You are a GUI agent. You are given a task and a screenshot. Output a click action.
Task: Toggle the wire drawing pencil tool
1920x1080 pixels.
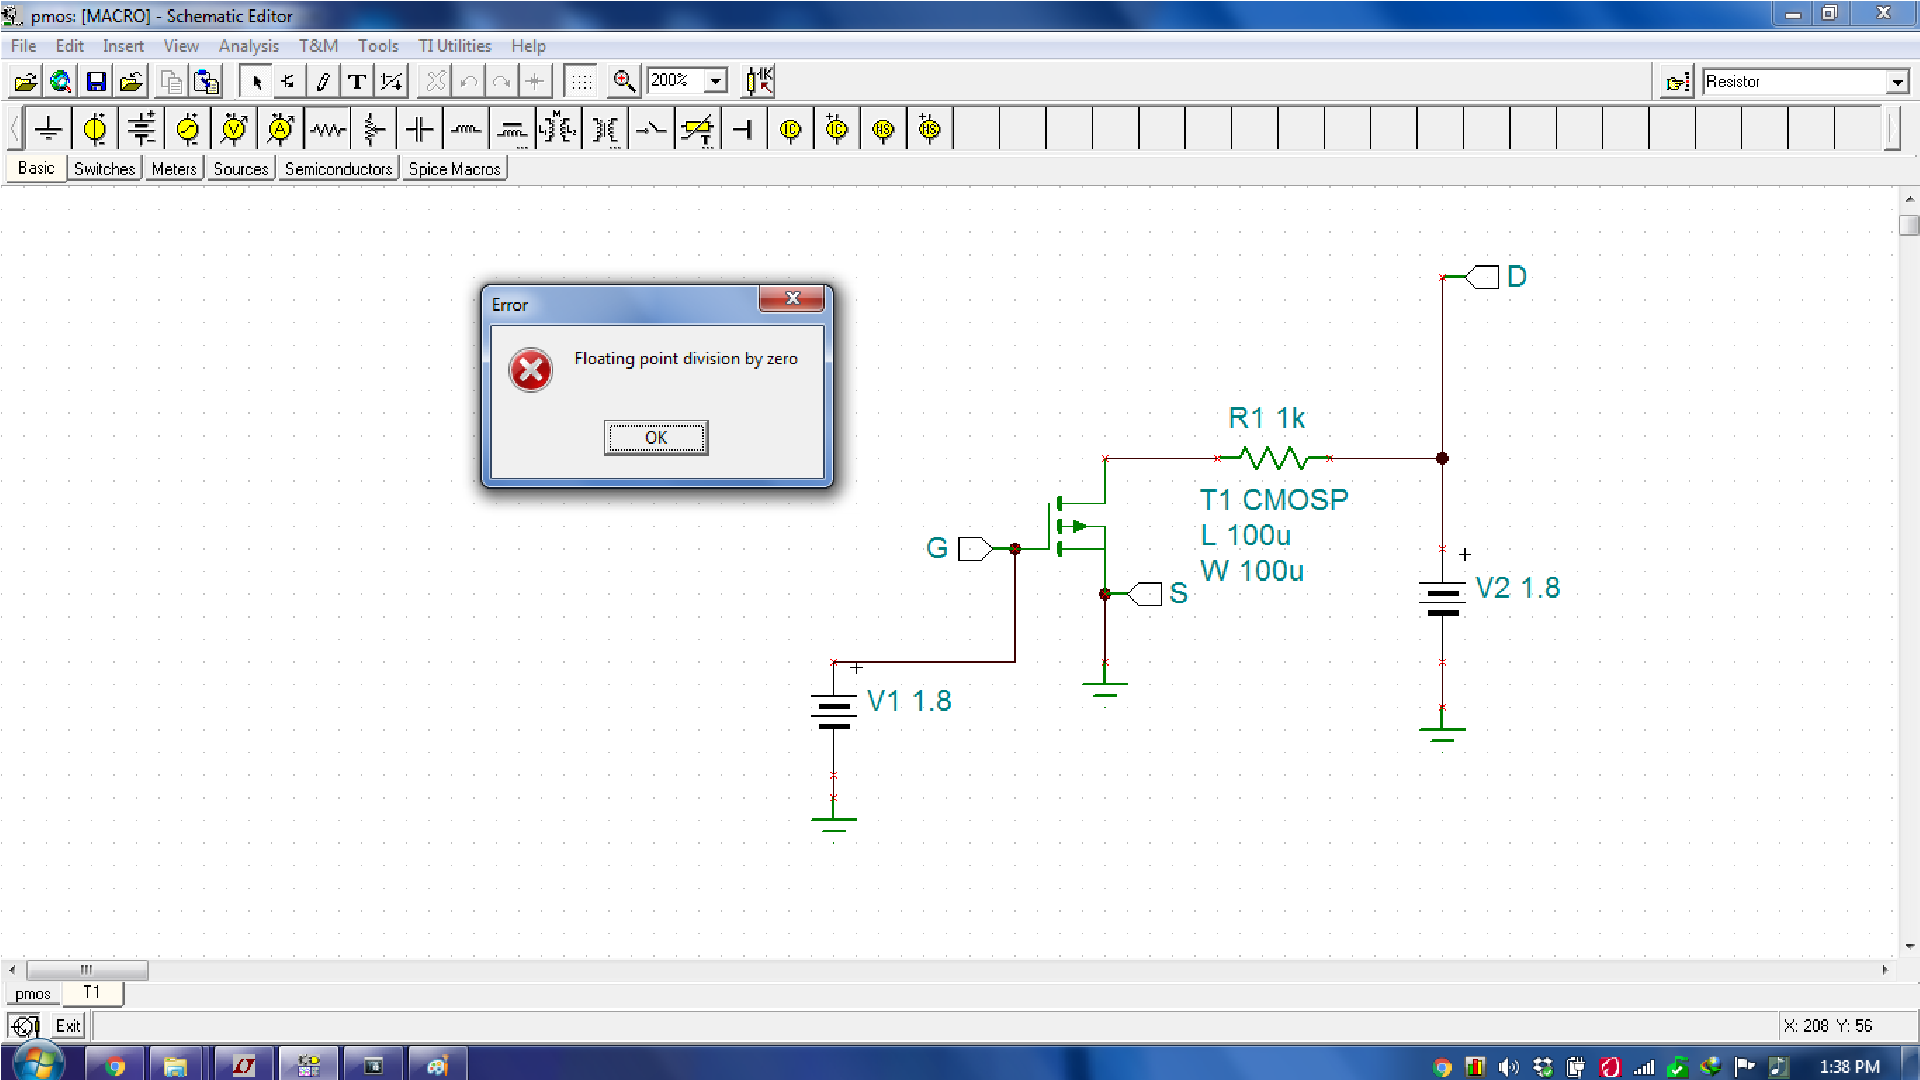[x=322, y=81]
